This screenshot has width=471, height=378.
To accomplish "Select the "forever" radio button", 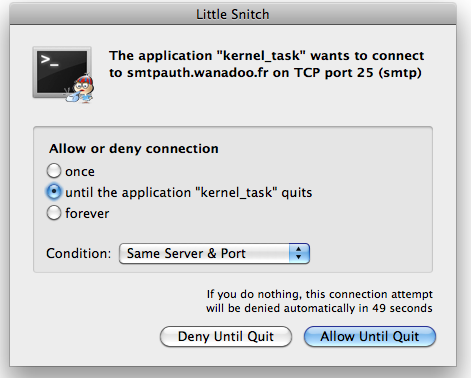I will 54,213.
